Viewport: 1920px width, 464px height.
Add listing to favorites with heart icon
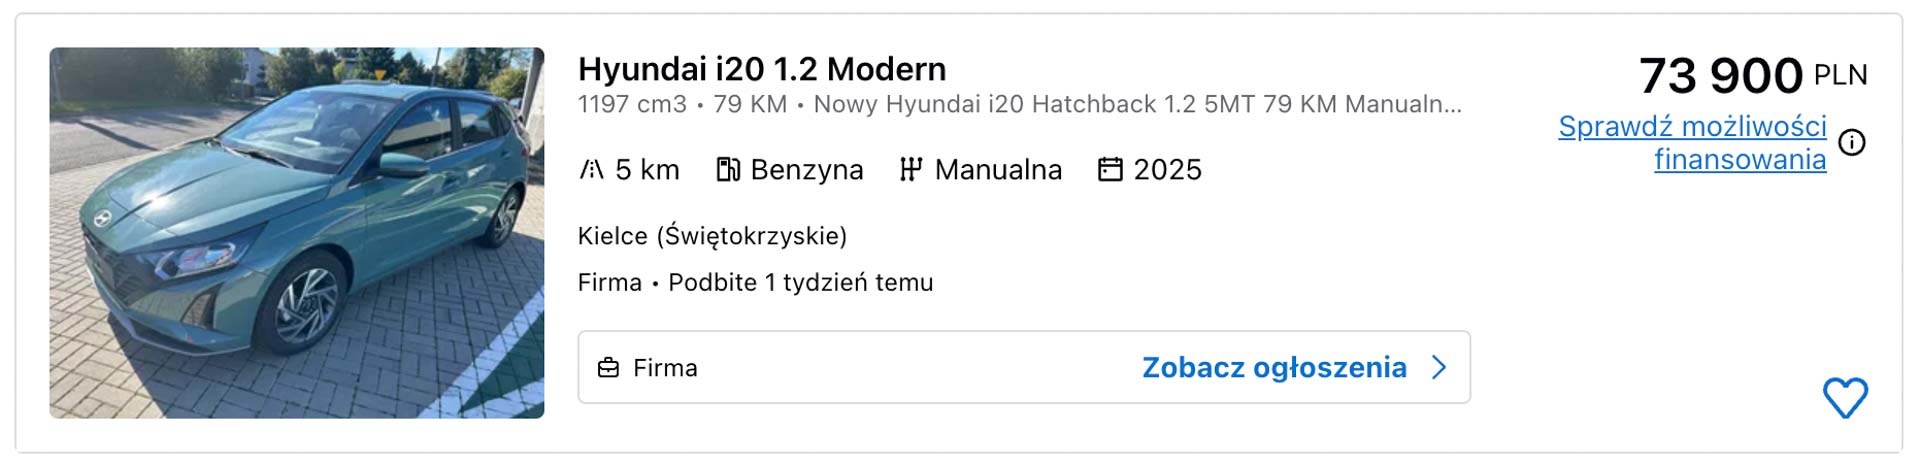(x=1845, y=398)
